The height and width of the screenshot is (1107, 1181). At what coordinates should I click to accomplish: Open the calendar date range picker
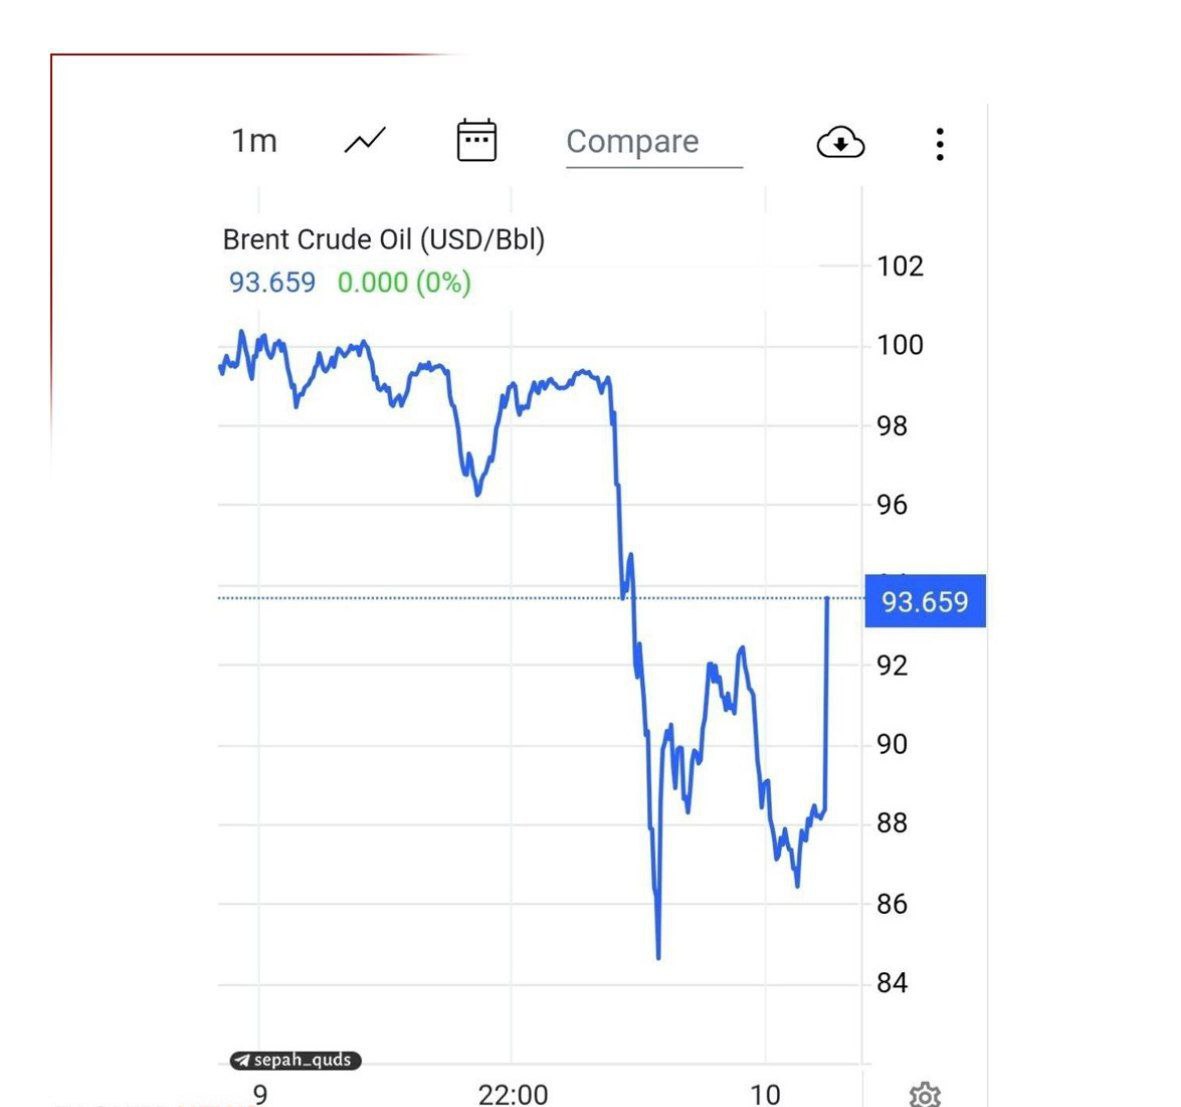[x=476, y=140]
